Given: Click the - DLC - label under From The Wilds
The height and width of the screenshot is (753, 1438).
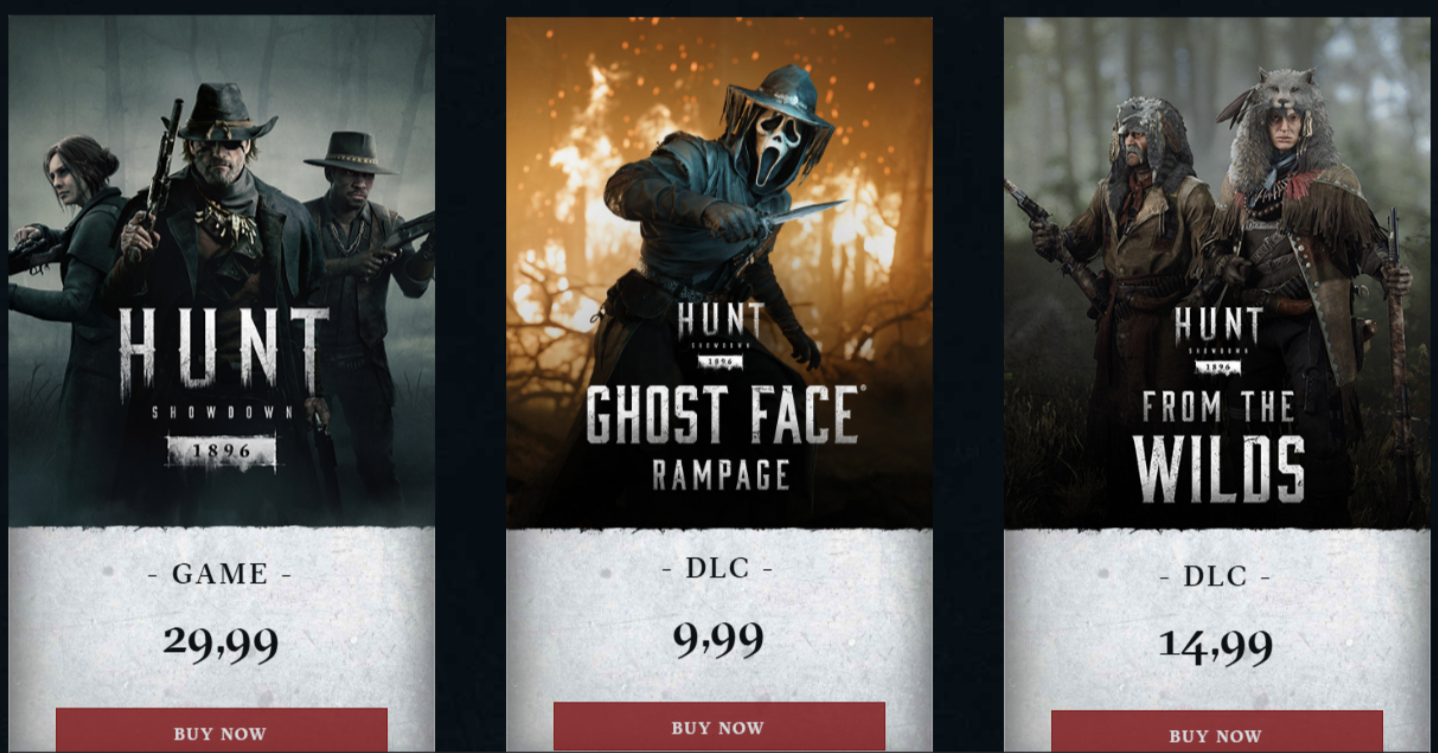Looking at the screenshot, I should (x=1216, y=576).
